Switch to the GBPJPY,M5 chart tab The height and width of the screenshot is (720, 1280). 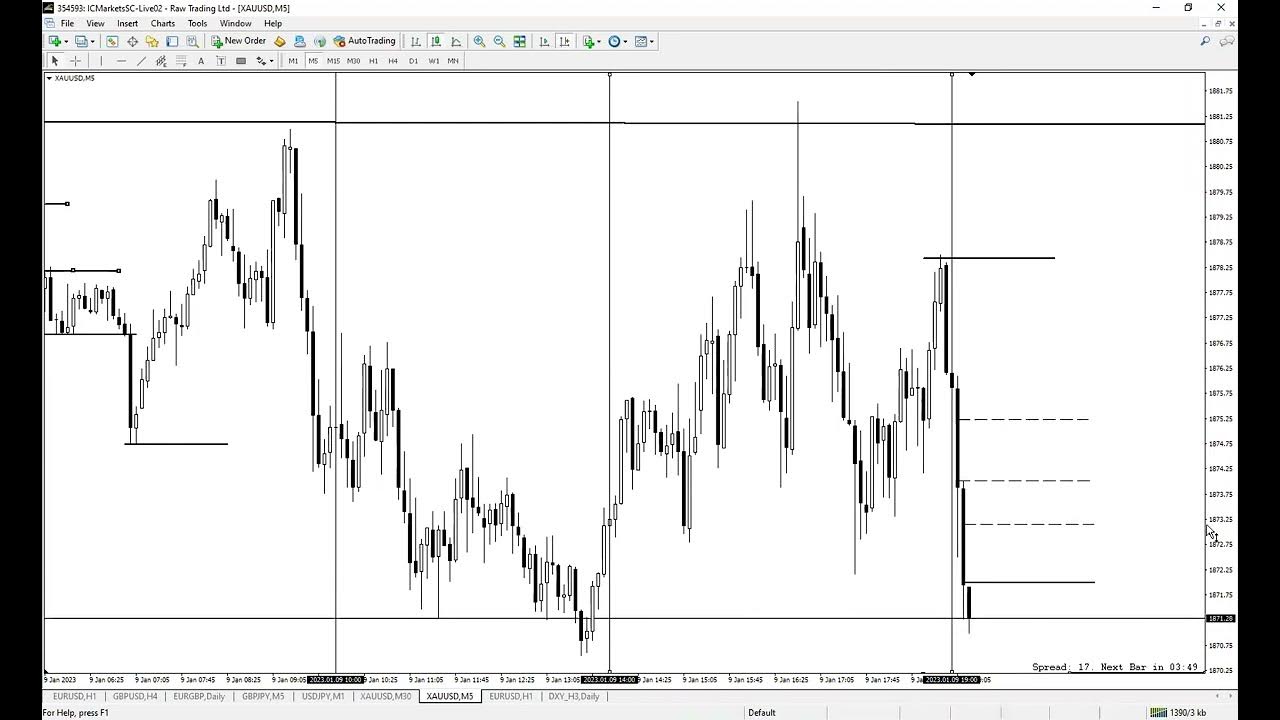click(x=263, y=696)
